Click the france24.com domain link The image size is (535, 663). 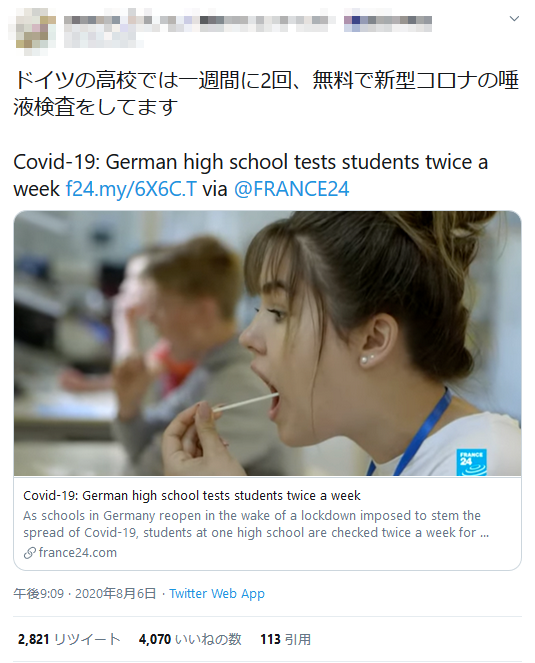(x=78, y=553)
